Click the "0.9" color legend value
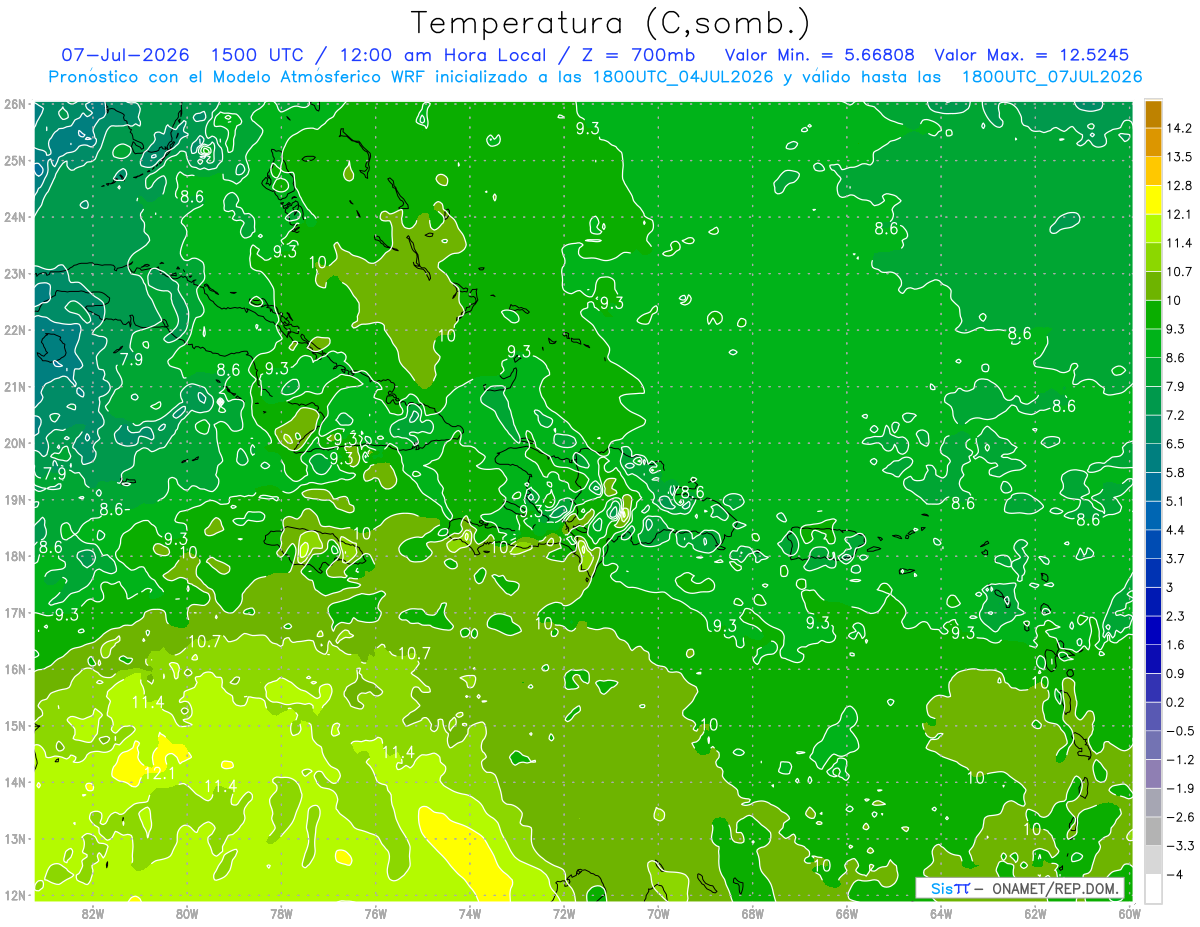This screenshot has height=927, width=1200. [1176, 673]
